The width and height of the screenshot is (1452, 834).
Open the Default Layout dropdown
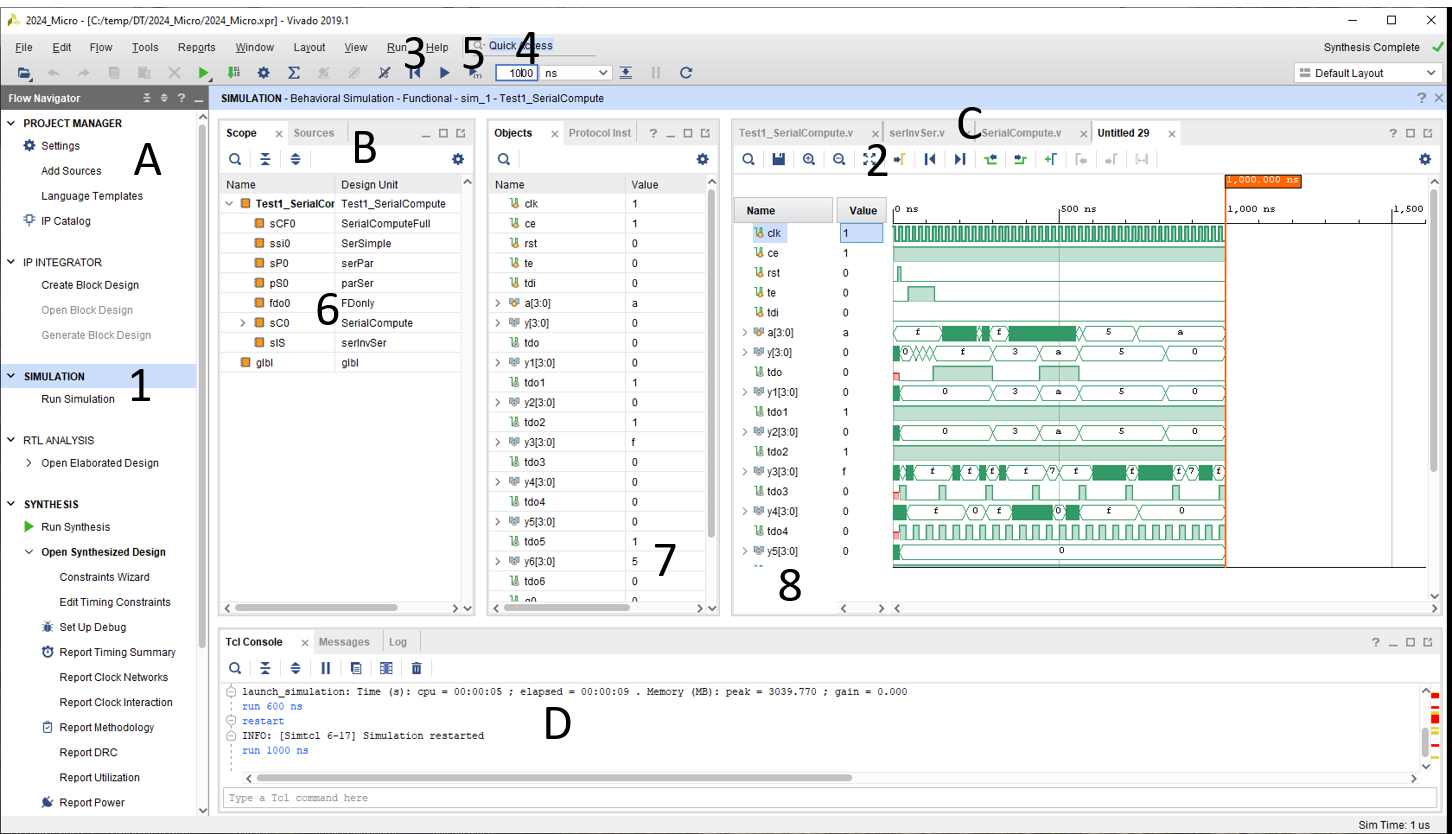tap(1367, 73)
